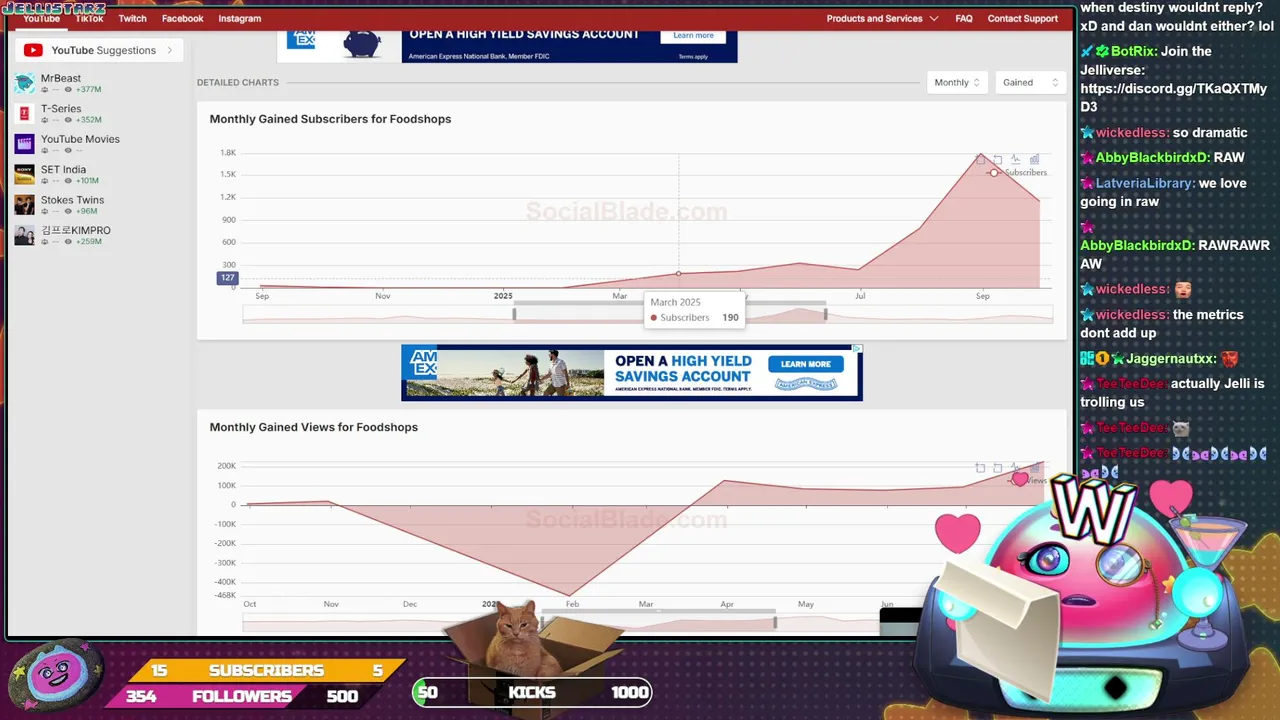Toggle Views legend in views chart
Screen dimensions: 1280x720
tap(1027, 481)
